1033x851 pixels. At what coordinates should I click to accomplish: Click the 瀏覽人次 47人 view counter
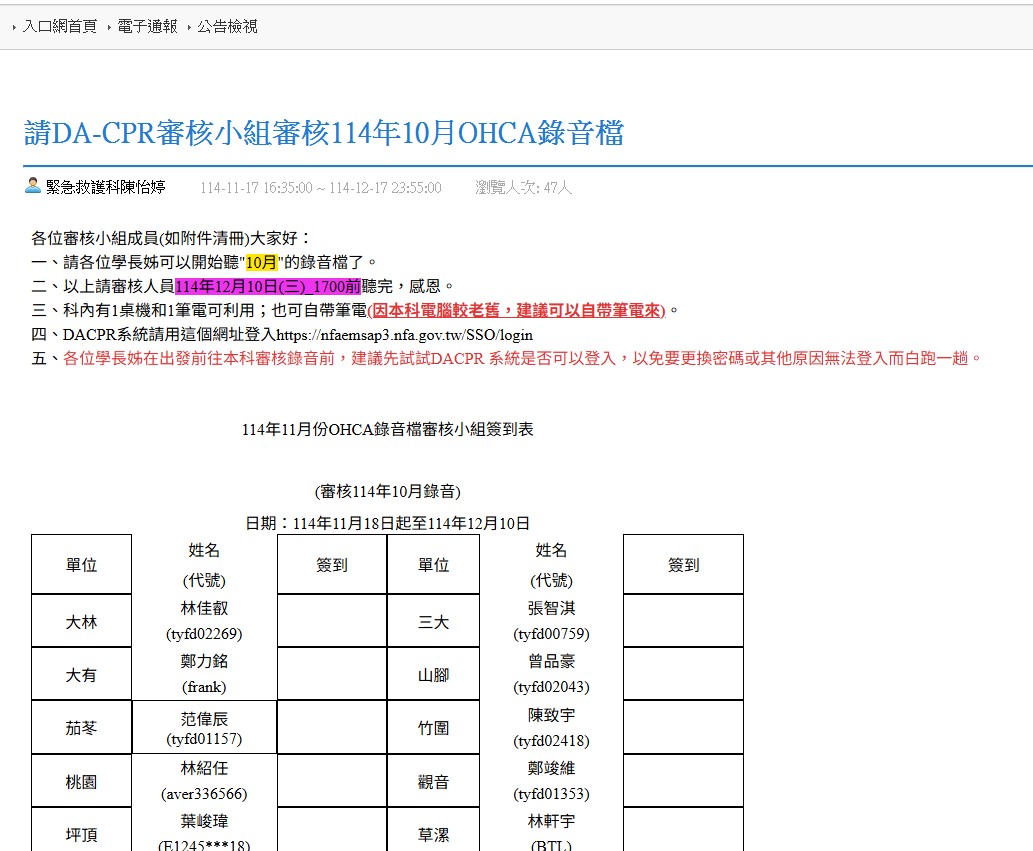[x=523, y=187]
